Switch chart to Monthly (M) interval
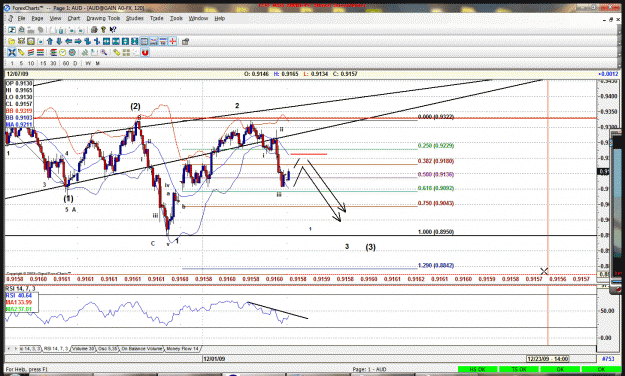625x376 pixels. point(97,63)
